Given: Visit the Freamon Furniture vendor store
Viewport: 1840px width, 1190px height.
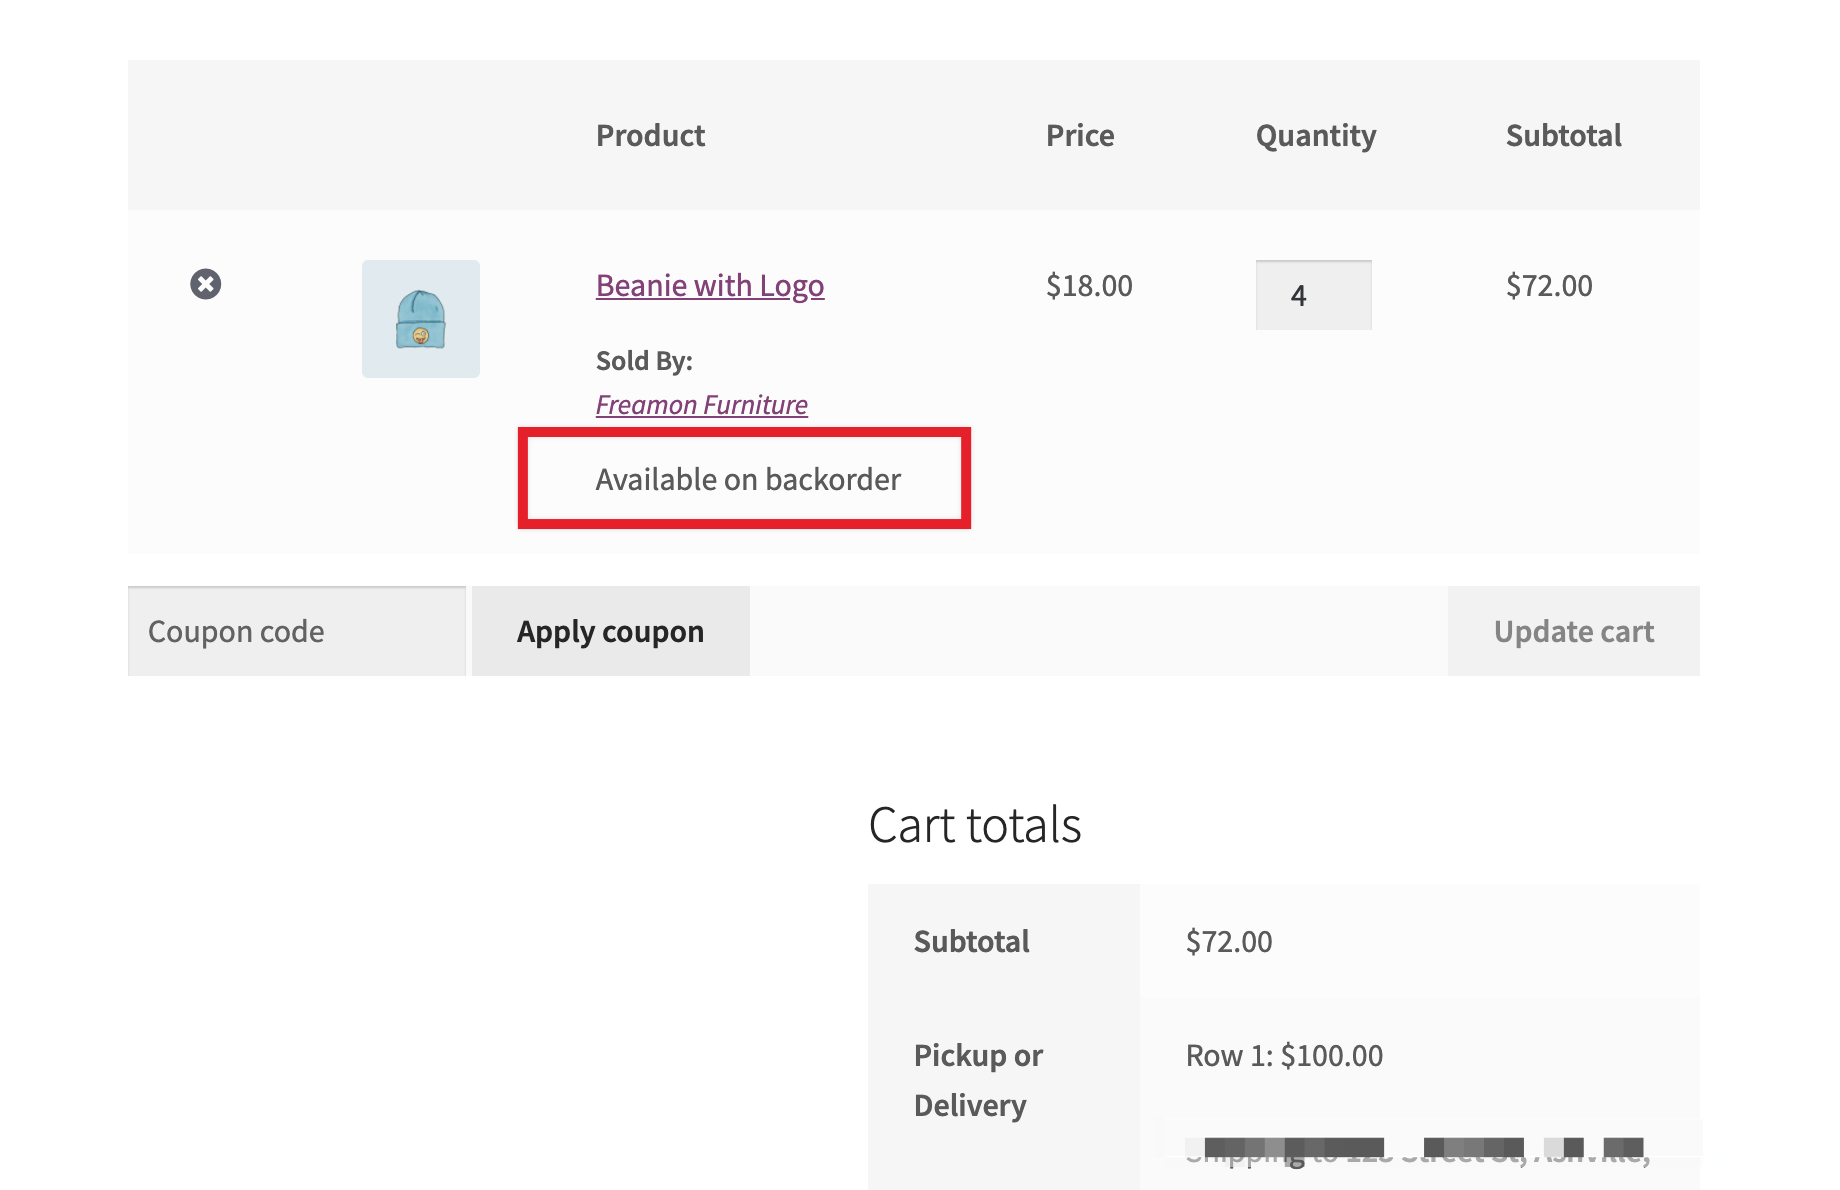Looking at the screenshot, I should click(701, 404).
